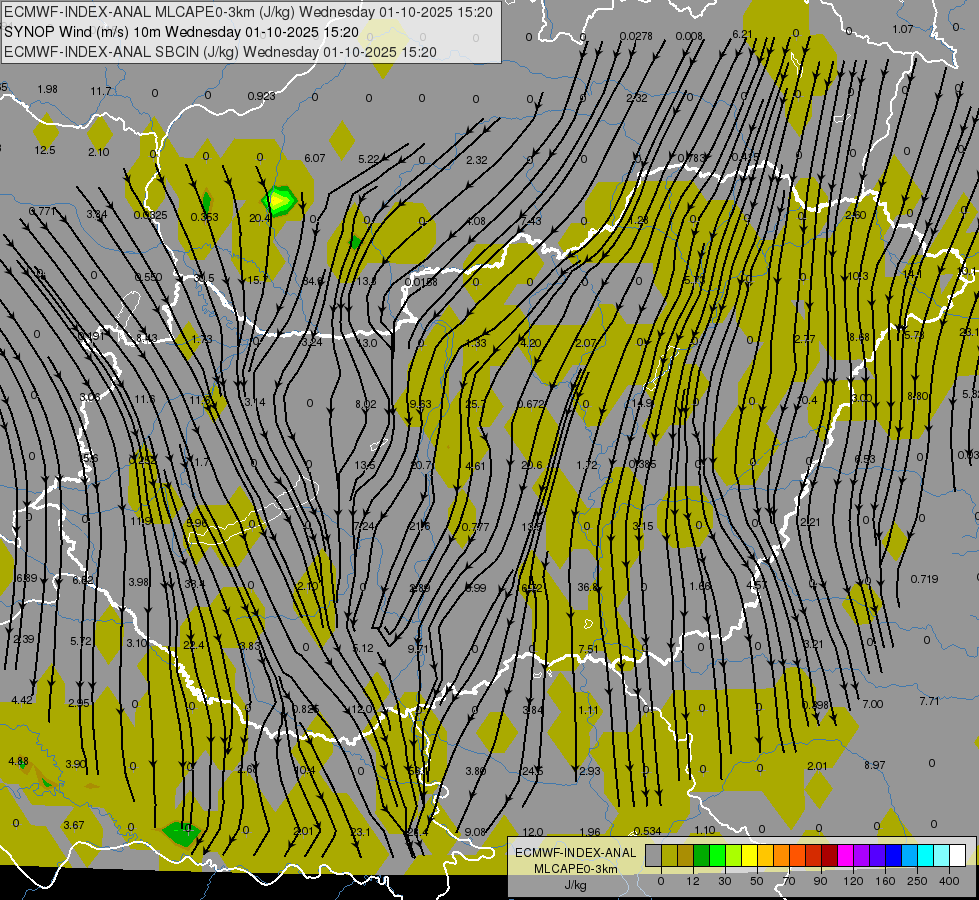
Task: Click the map value '0.771'
Action: point(43,211)
